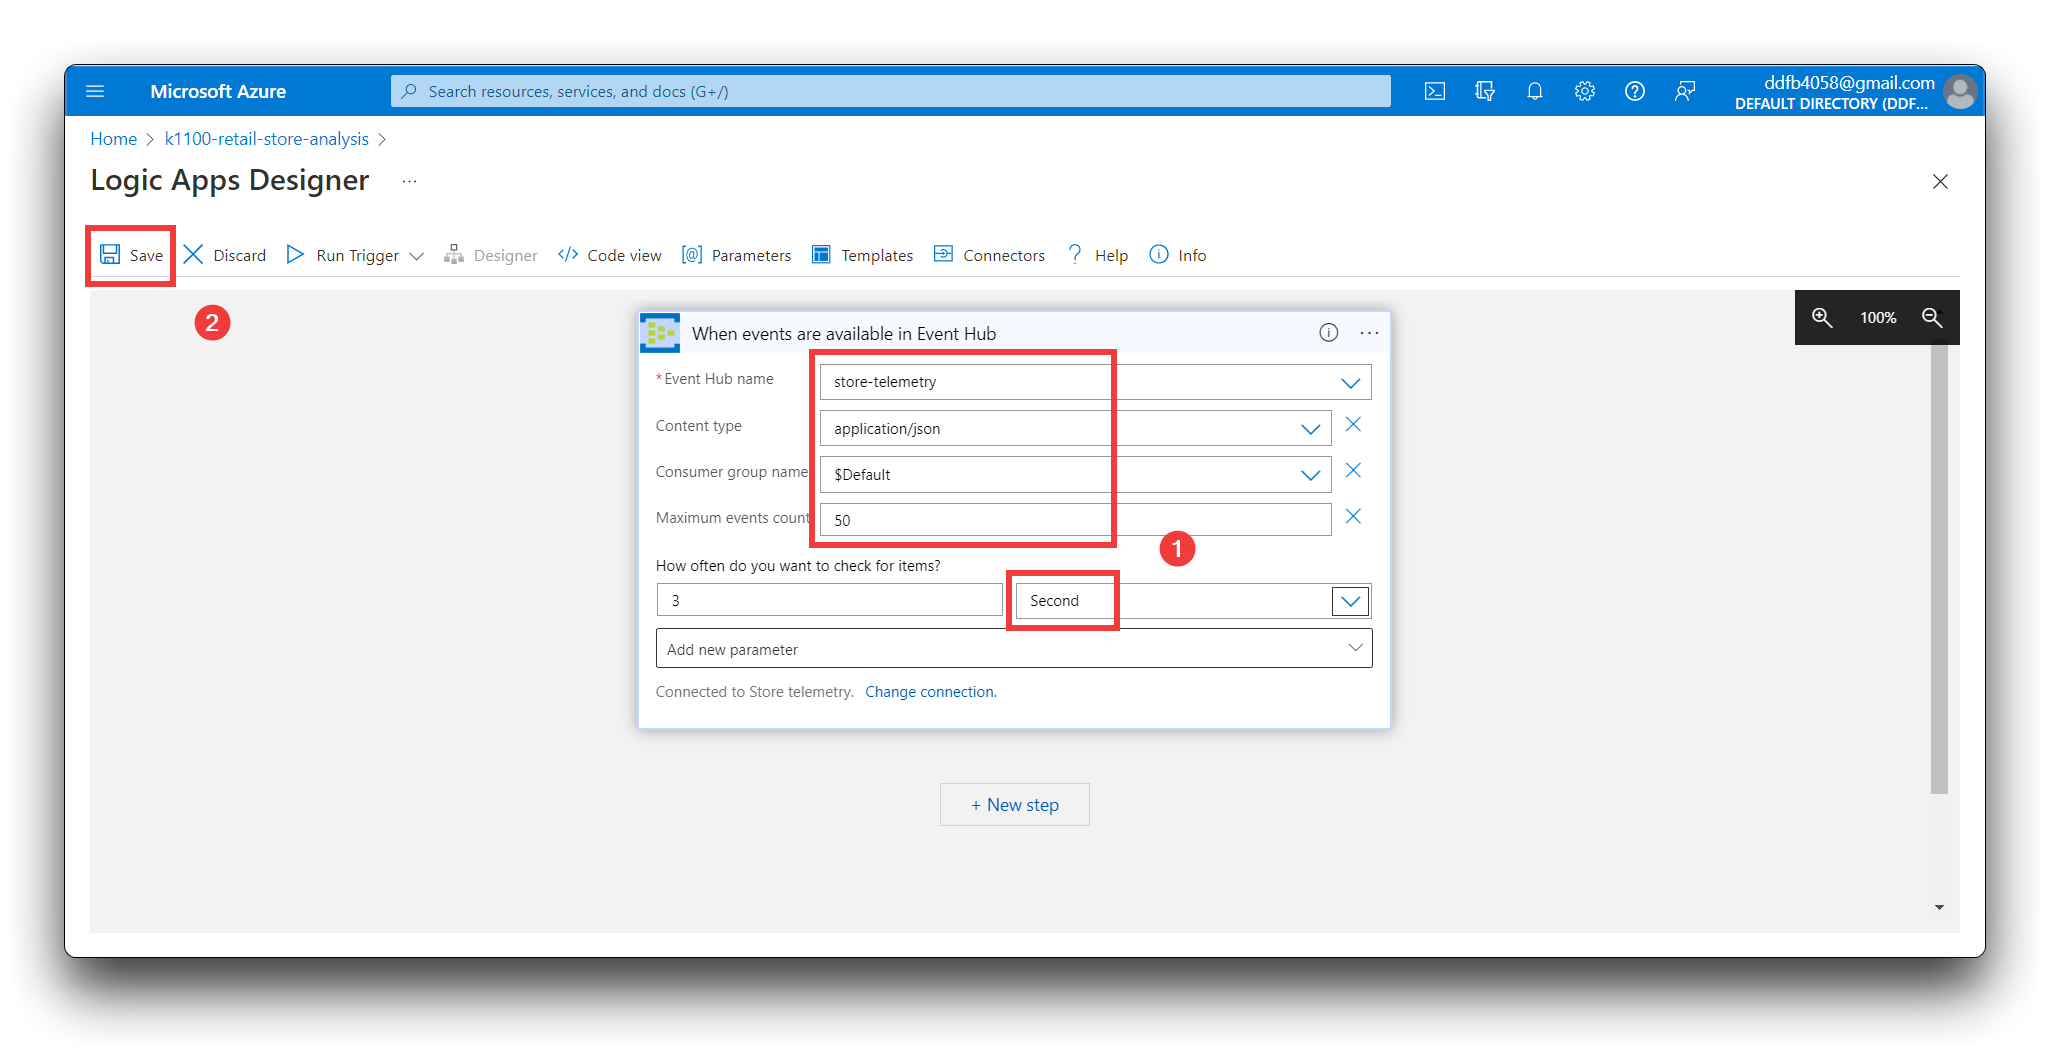Open the Templates gallery
This screenshot has width=2050, height=1054.
point(862,255)
